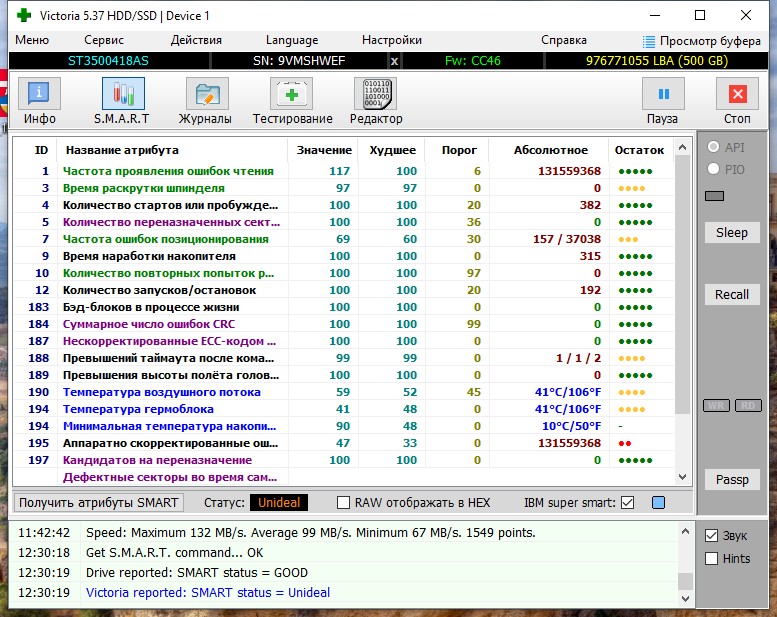Click the RD indicator

tap(748, 405)
